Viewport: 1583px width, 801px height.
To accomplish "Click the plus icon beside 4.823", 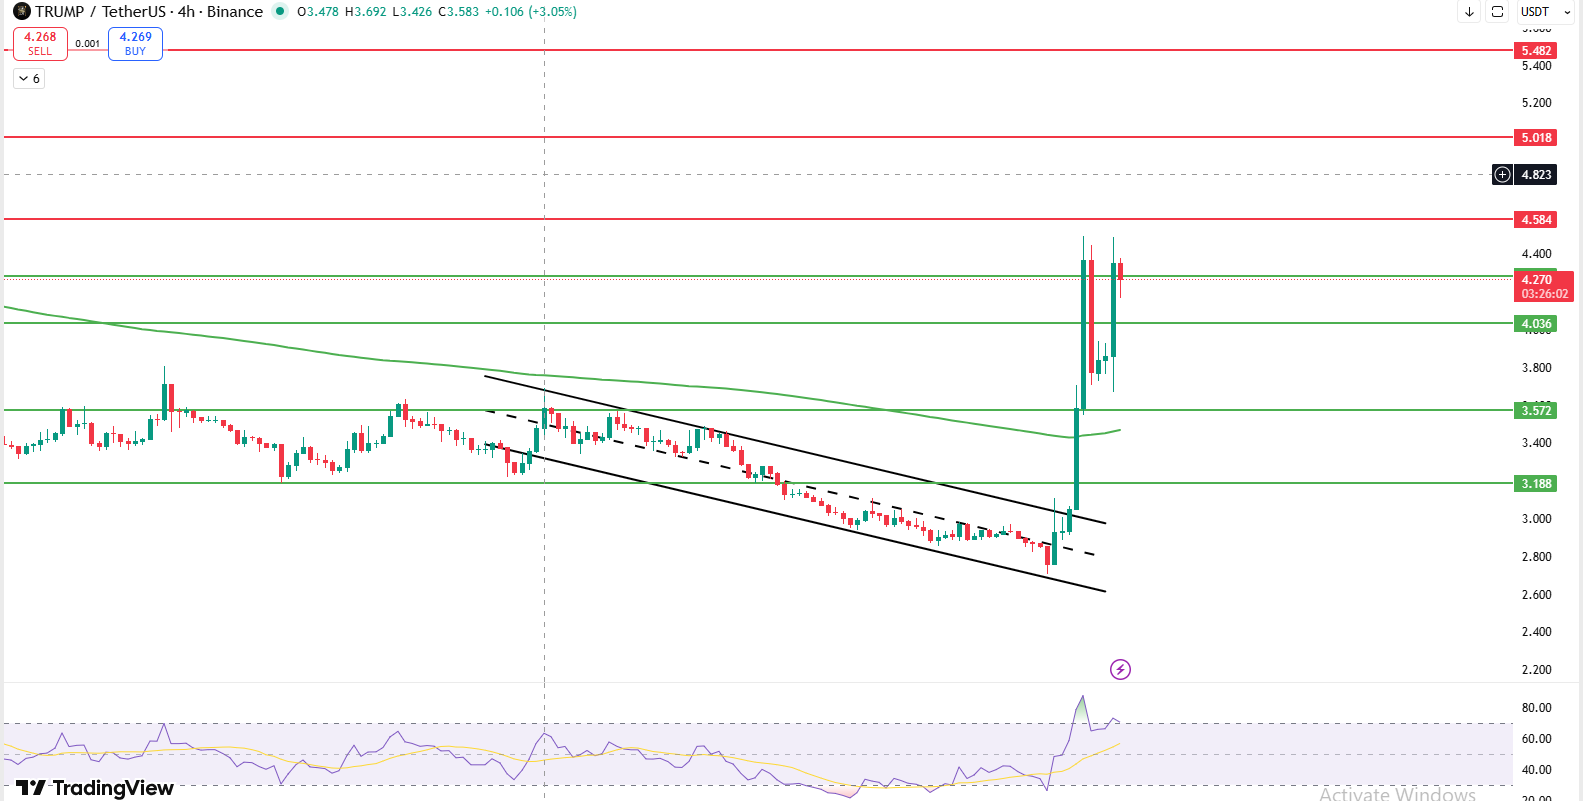I will pyautogui.click(x=1502, y=175).
